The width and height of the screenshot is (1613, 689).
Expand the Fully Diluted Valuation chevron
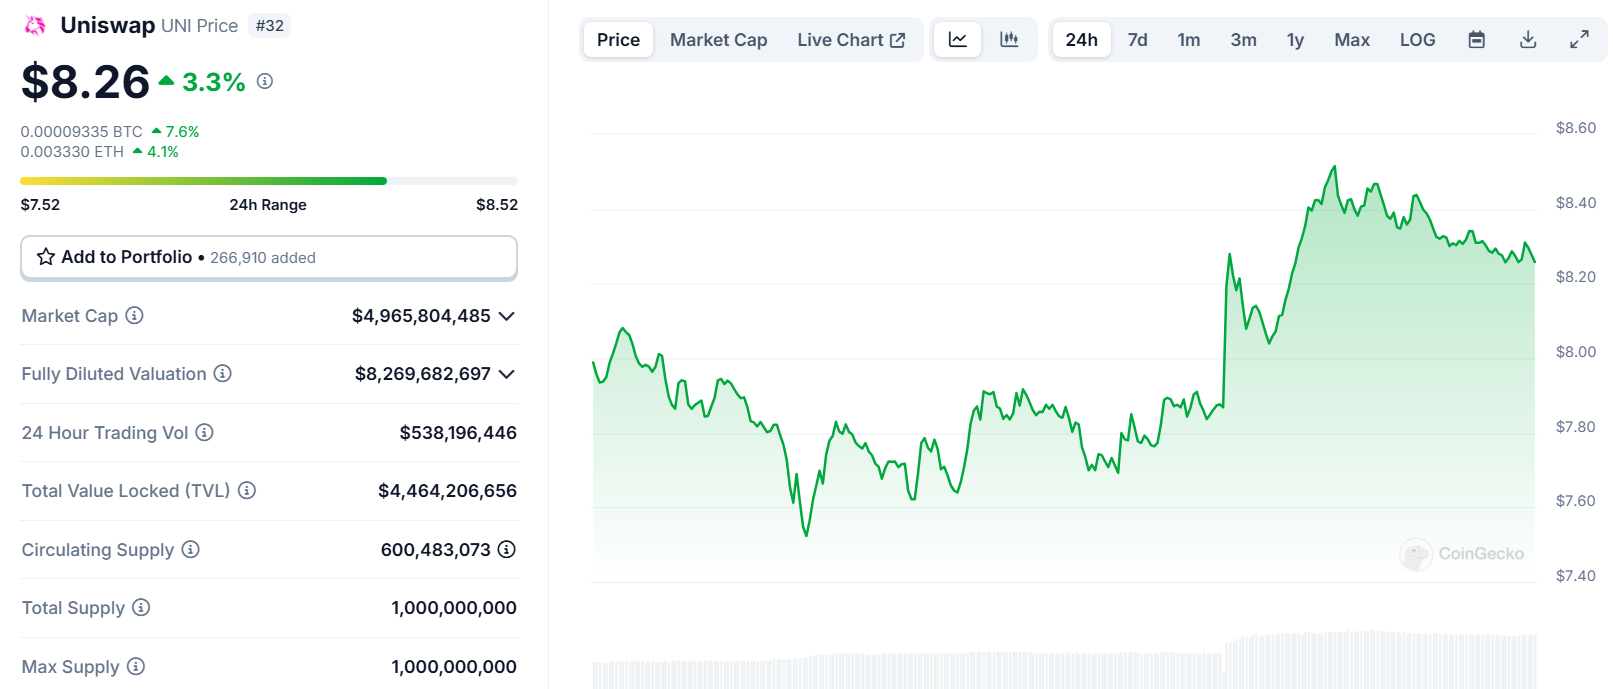click(507, 374)
